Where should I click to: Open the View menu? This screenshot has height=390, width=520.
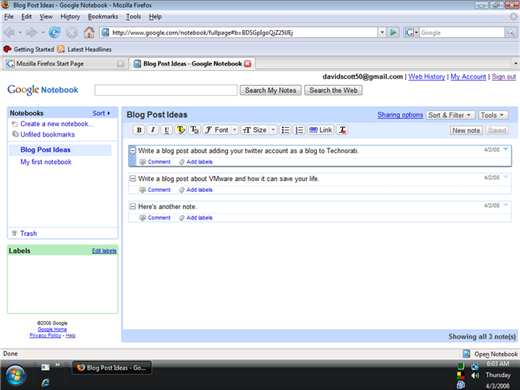point(46,17)
